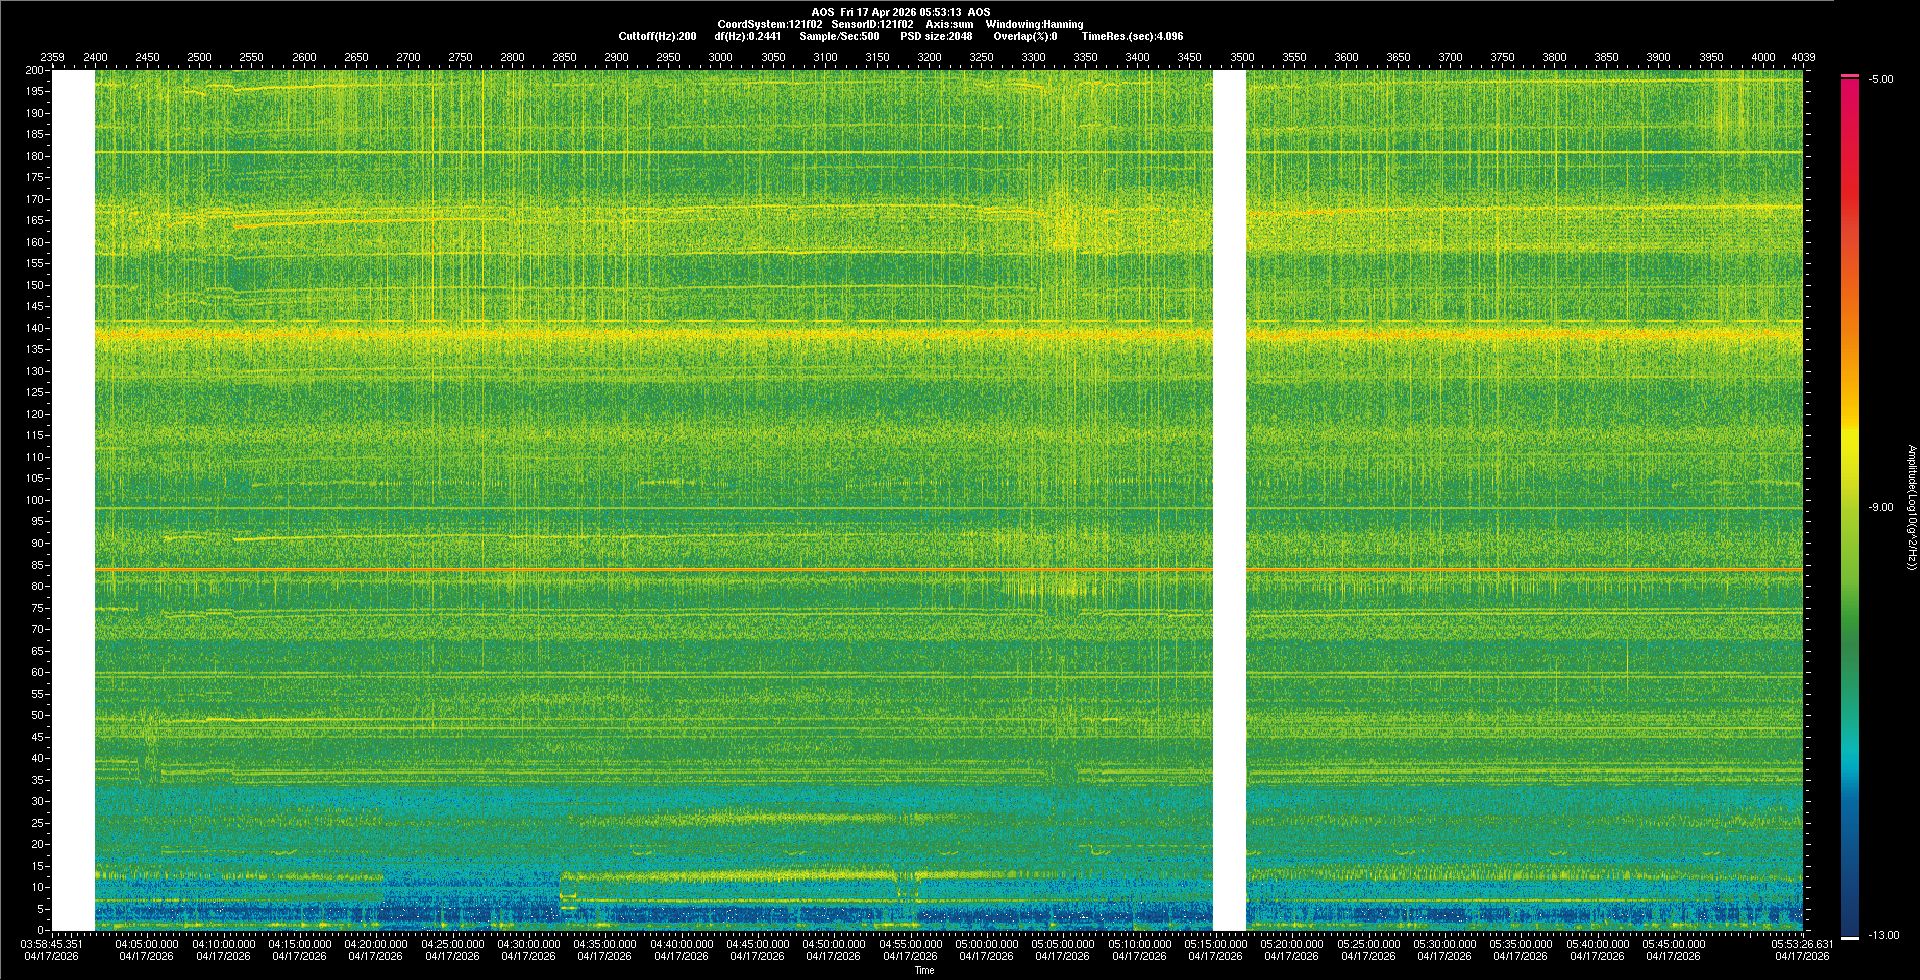Click the 04:30:00.000 time axis label

[x=528, y=944]
